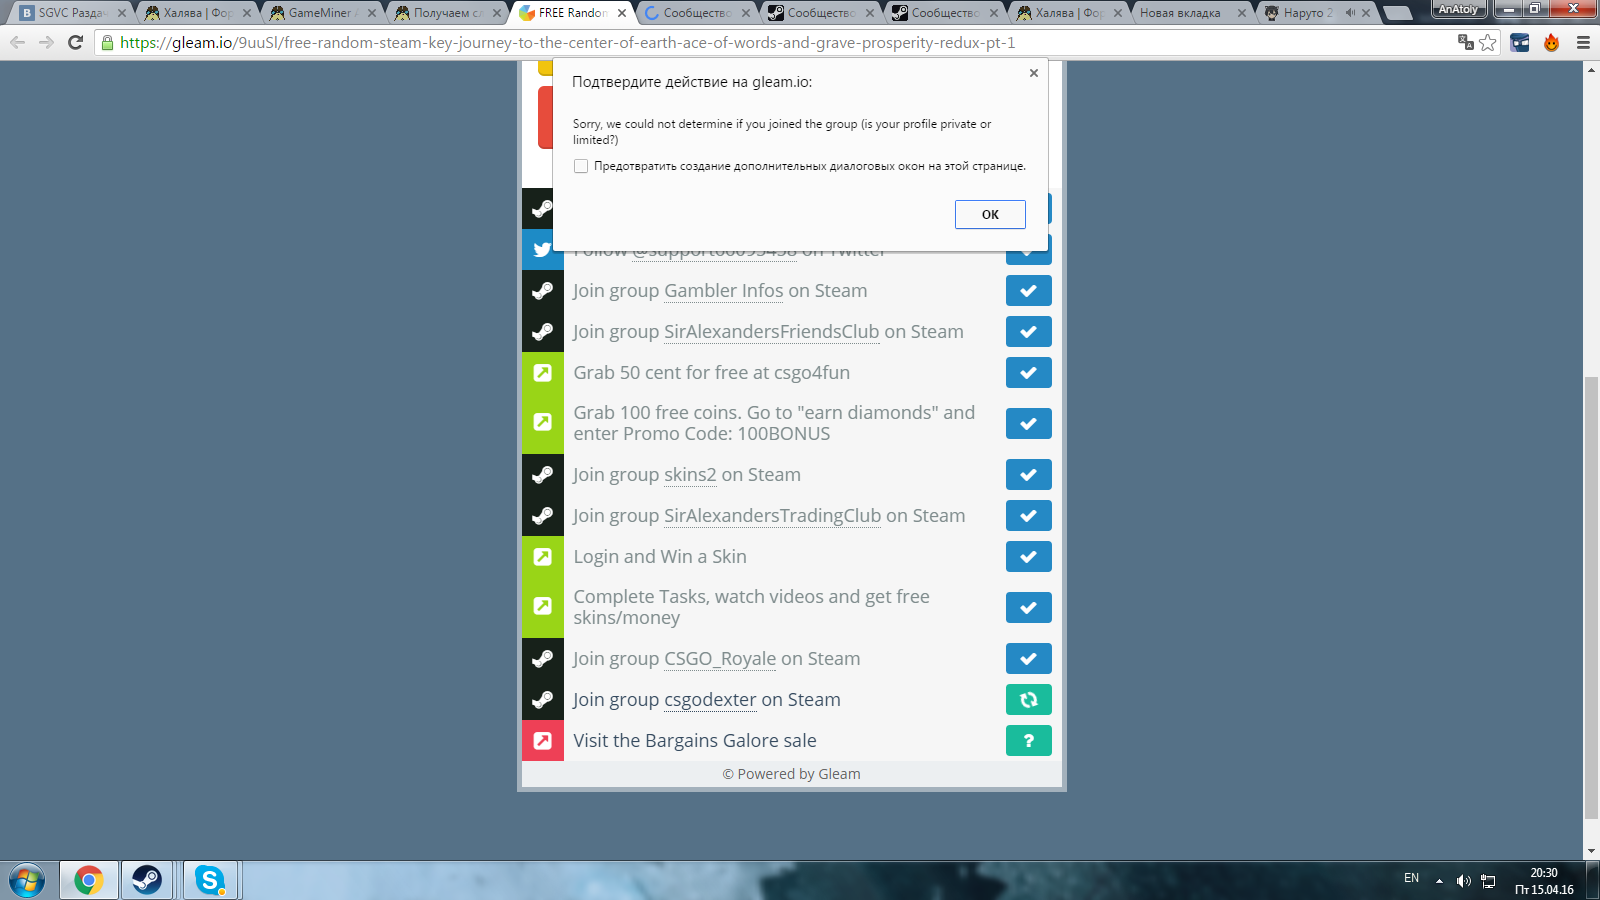
Task: Open Steam from the taskbar
Action: coord(147,880)
